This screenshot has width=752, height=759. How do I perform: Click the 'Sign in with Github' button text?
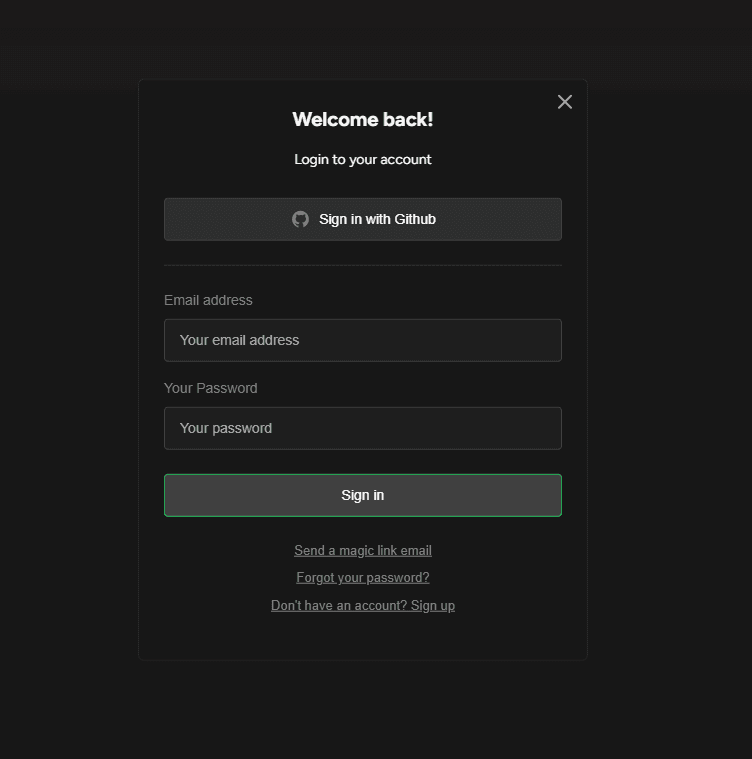377,219
